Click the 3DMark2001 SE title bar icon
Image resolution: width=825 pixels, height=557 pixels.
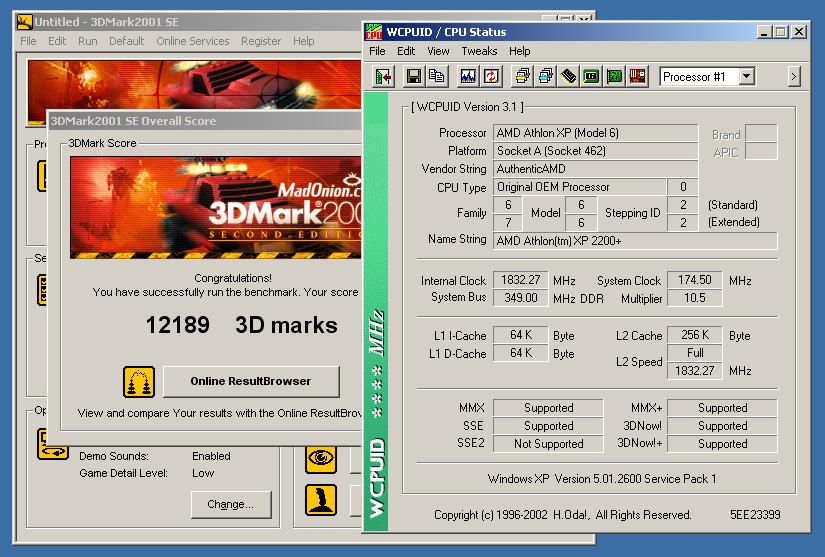pyautogui.click(x=25, y=22)
